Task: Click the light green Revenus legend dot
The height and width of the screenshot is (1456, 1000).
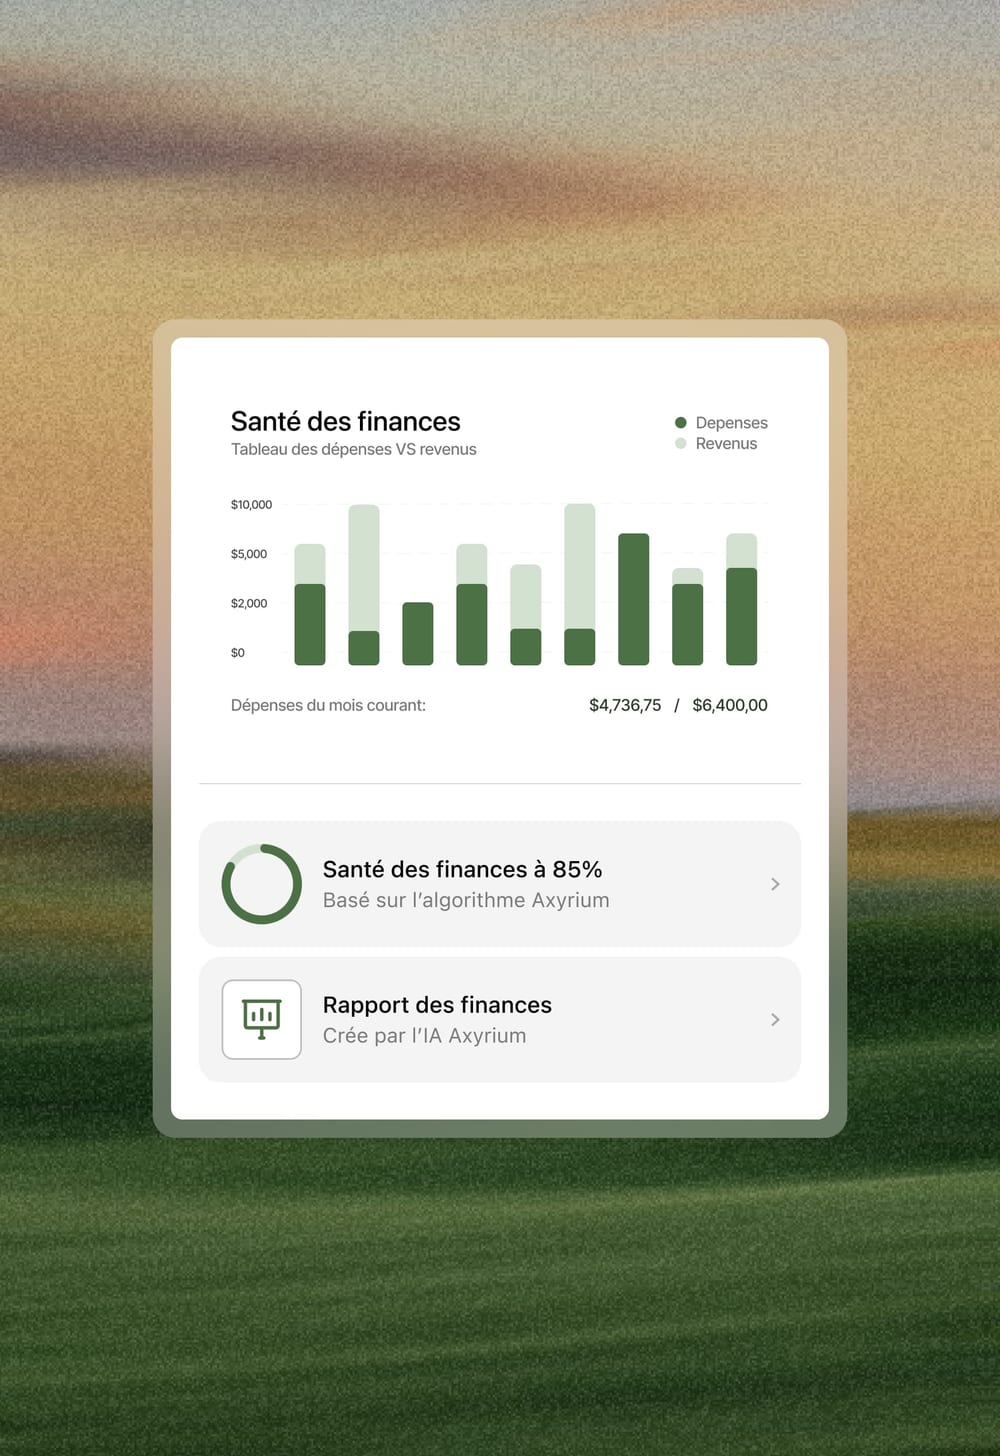Action: pyautogui.click(x=681, y=443)
